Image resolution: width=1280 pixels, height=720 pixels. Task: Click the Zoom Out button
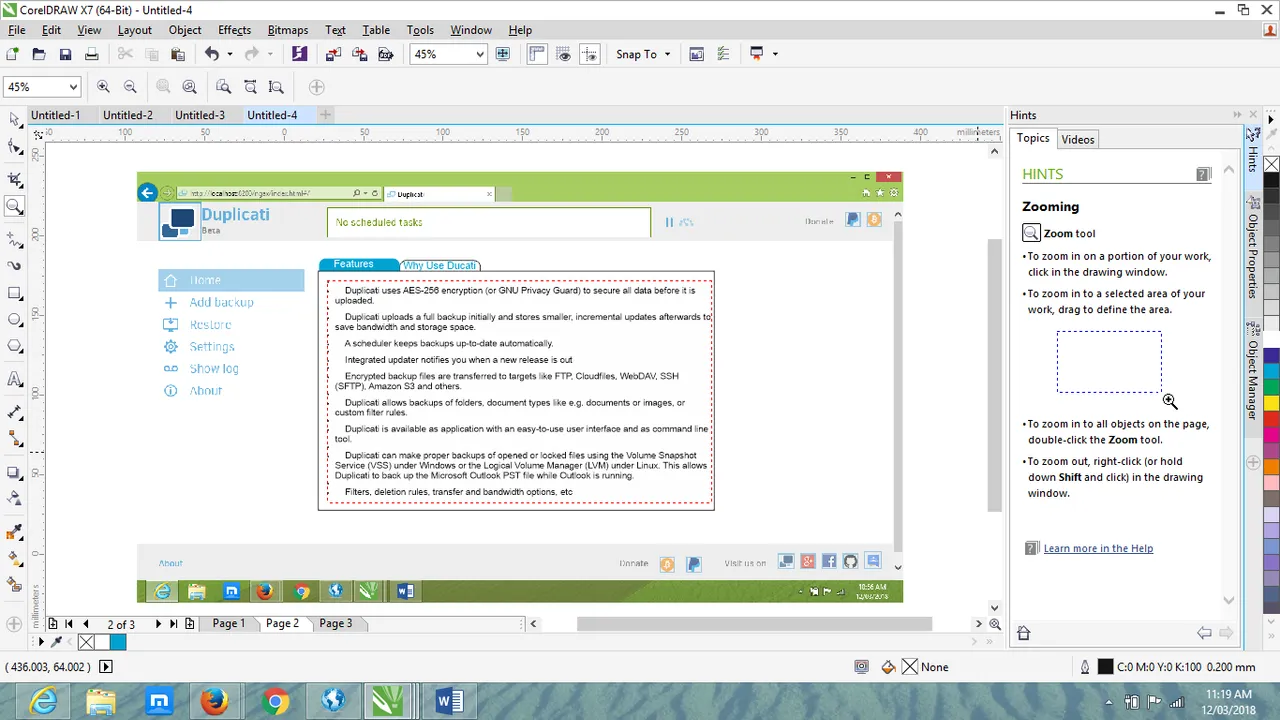coord(130,87)
